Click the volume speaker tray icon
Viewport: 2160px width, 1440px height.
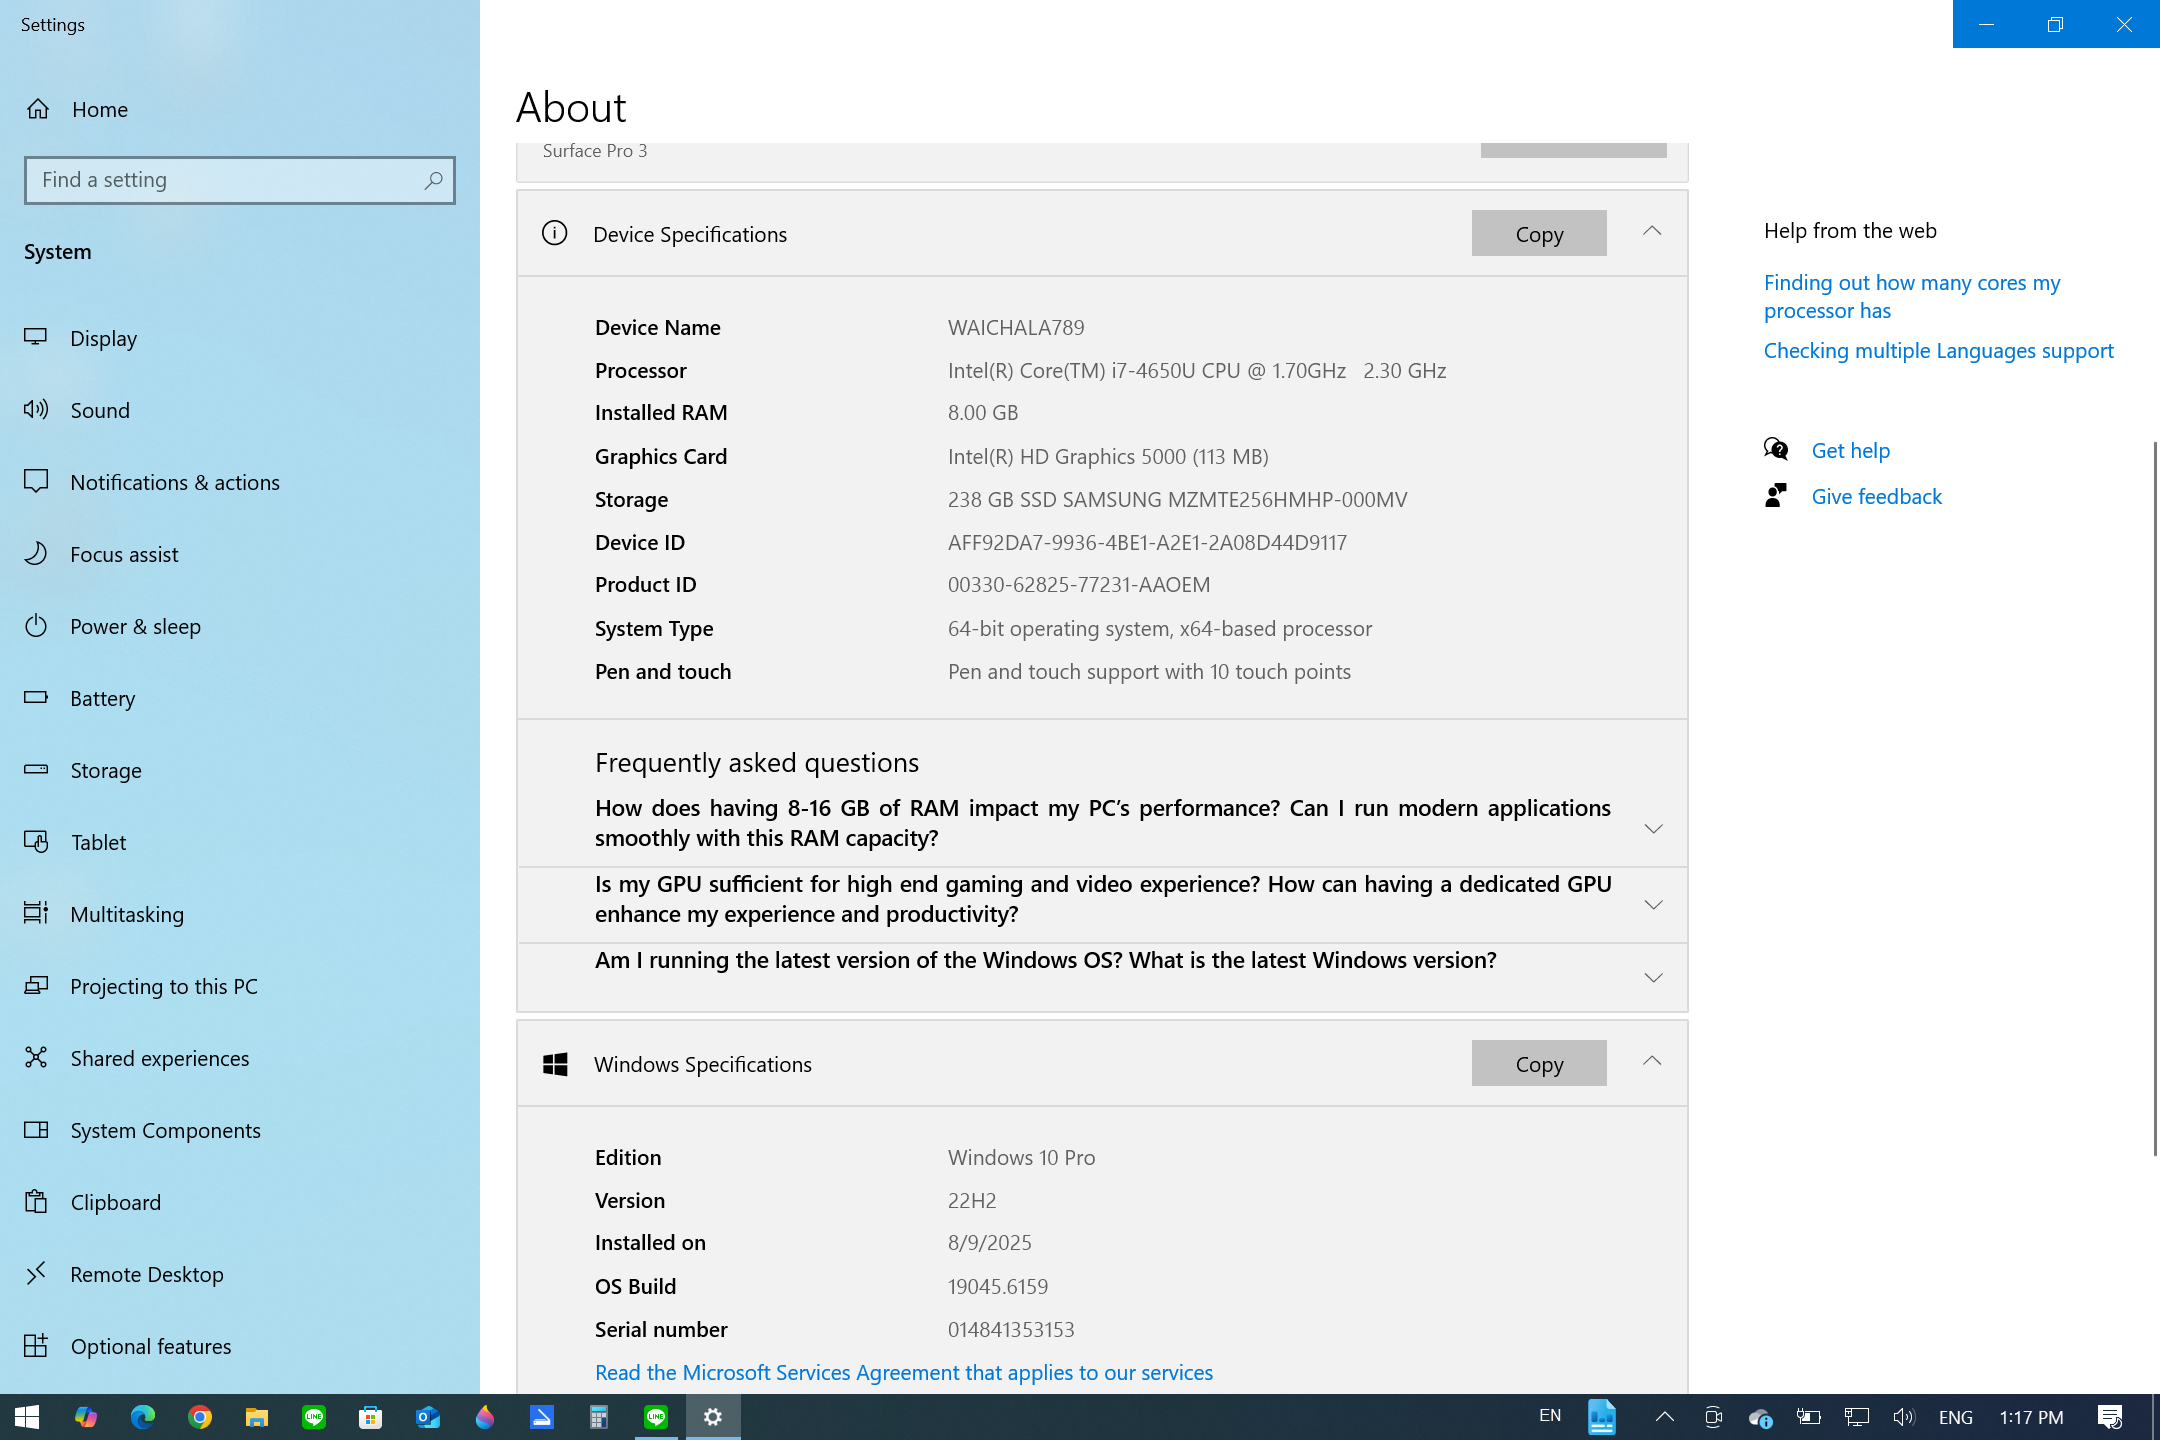[x=1904, y=1417]
